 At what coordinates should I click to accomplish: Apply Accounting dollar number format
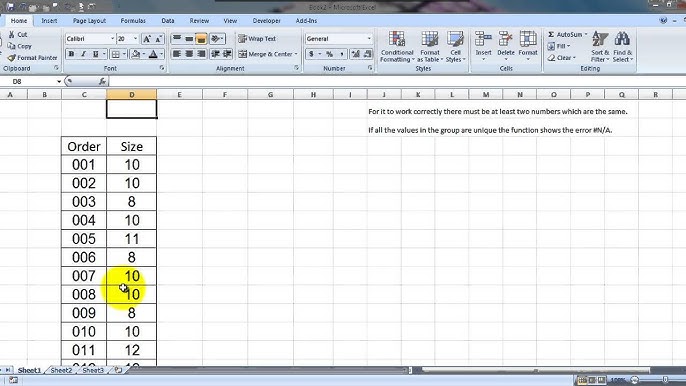point(311,54)
